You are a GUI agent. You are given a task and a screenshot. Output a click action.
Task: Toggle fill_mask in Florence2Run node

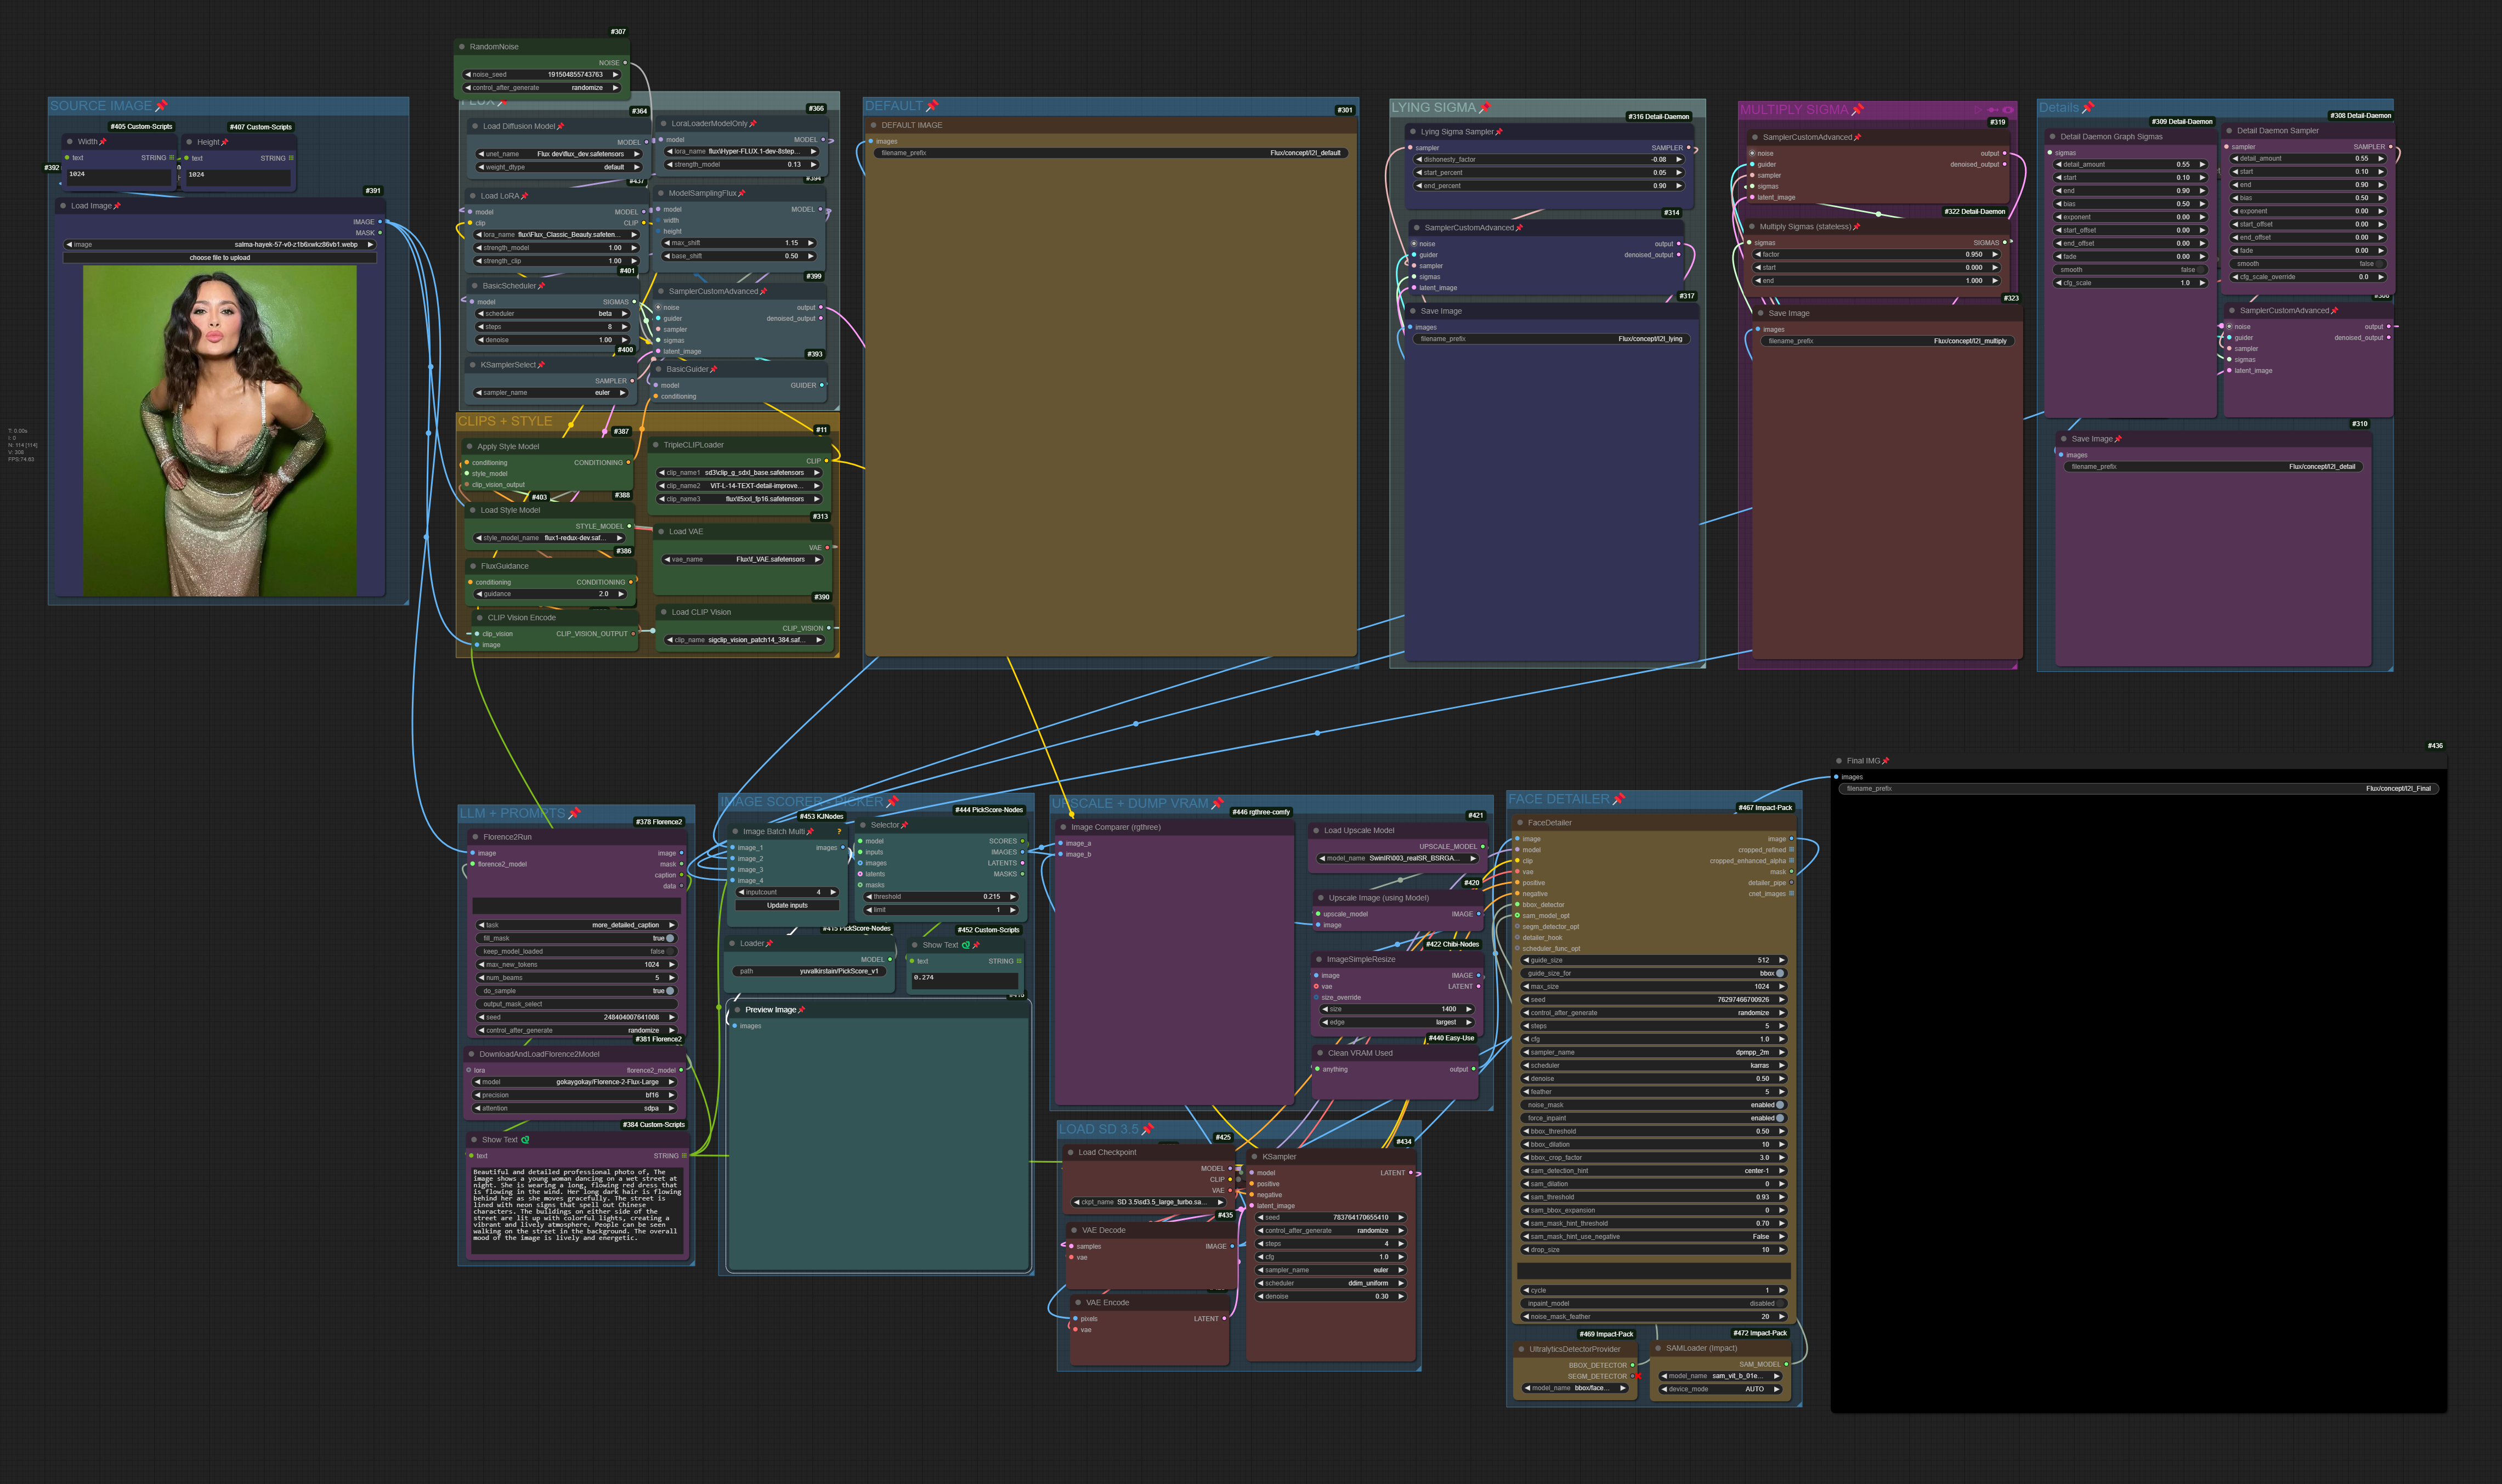point(669,938)
